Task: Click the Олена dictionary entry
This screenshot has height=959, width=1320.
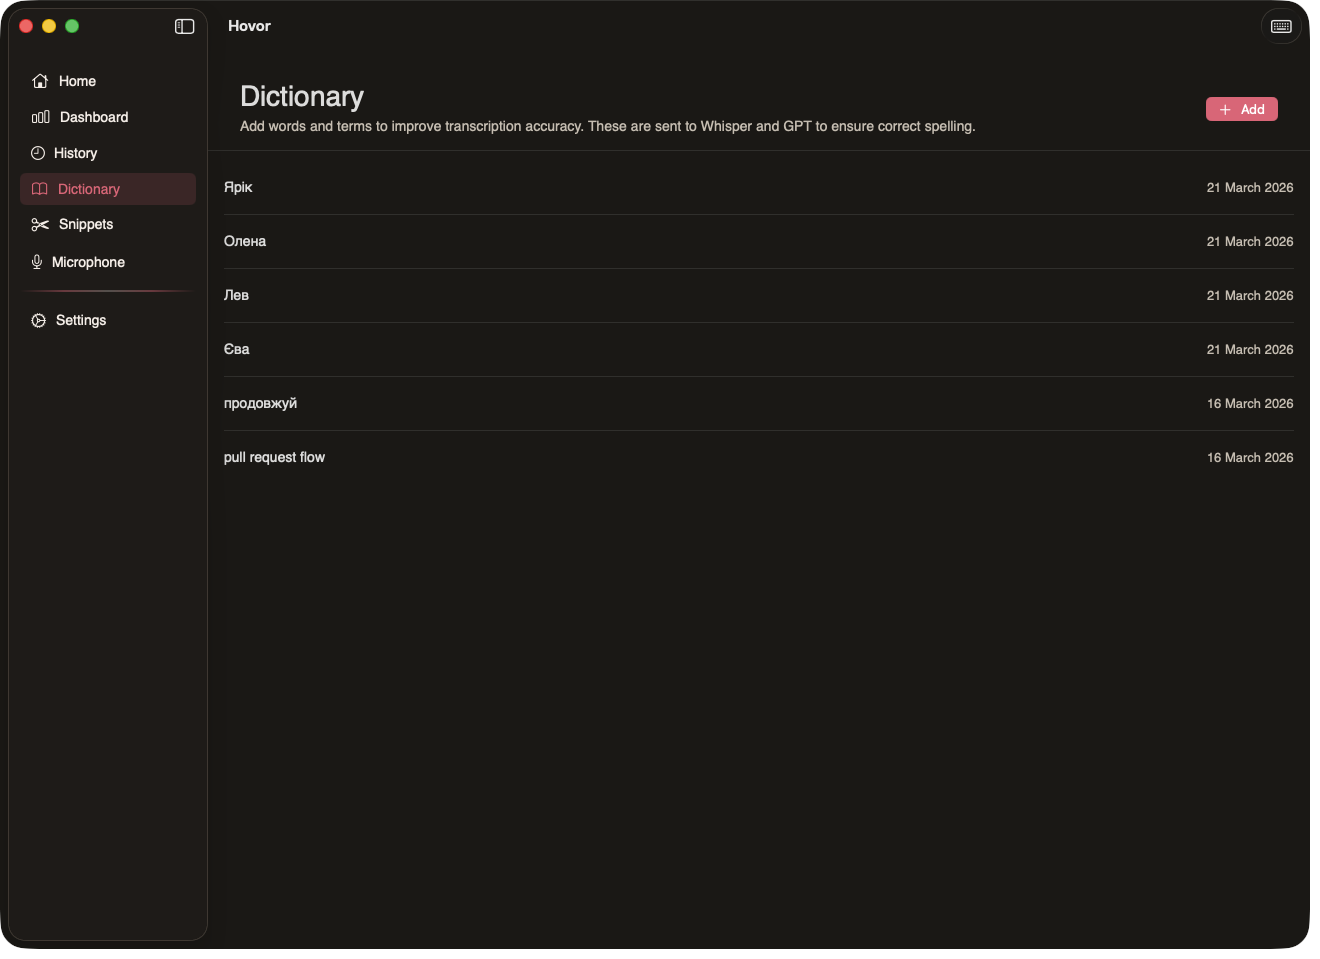Action: coord(245,241)
